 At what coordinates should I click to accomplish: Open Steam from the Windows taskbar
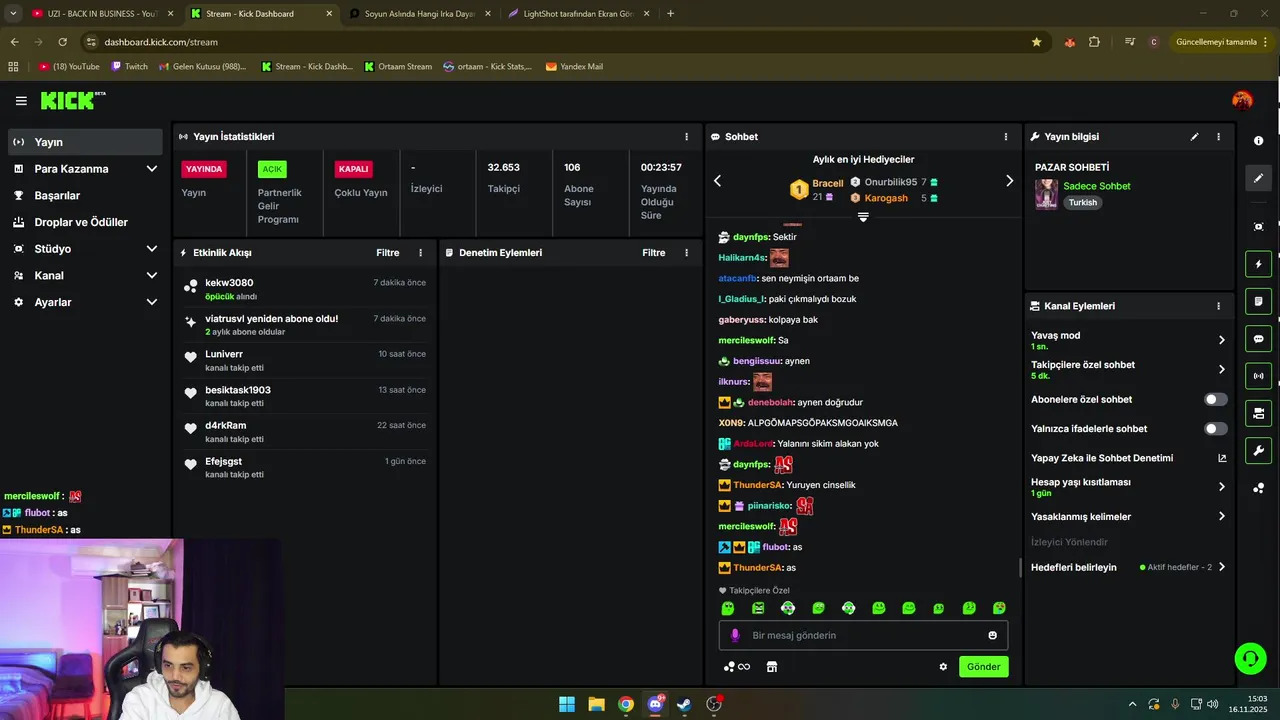point(684,704)
